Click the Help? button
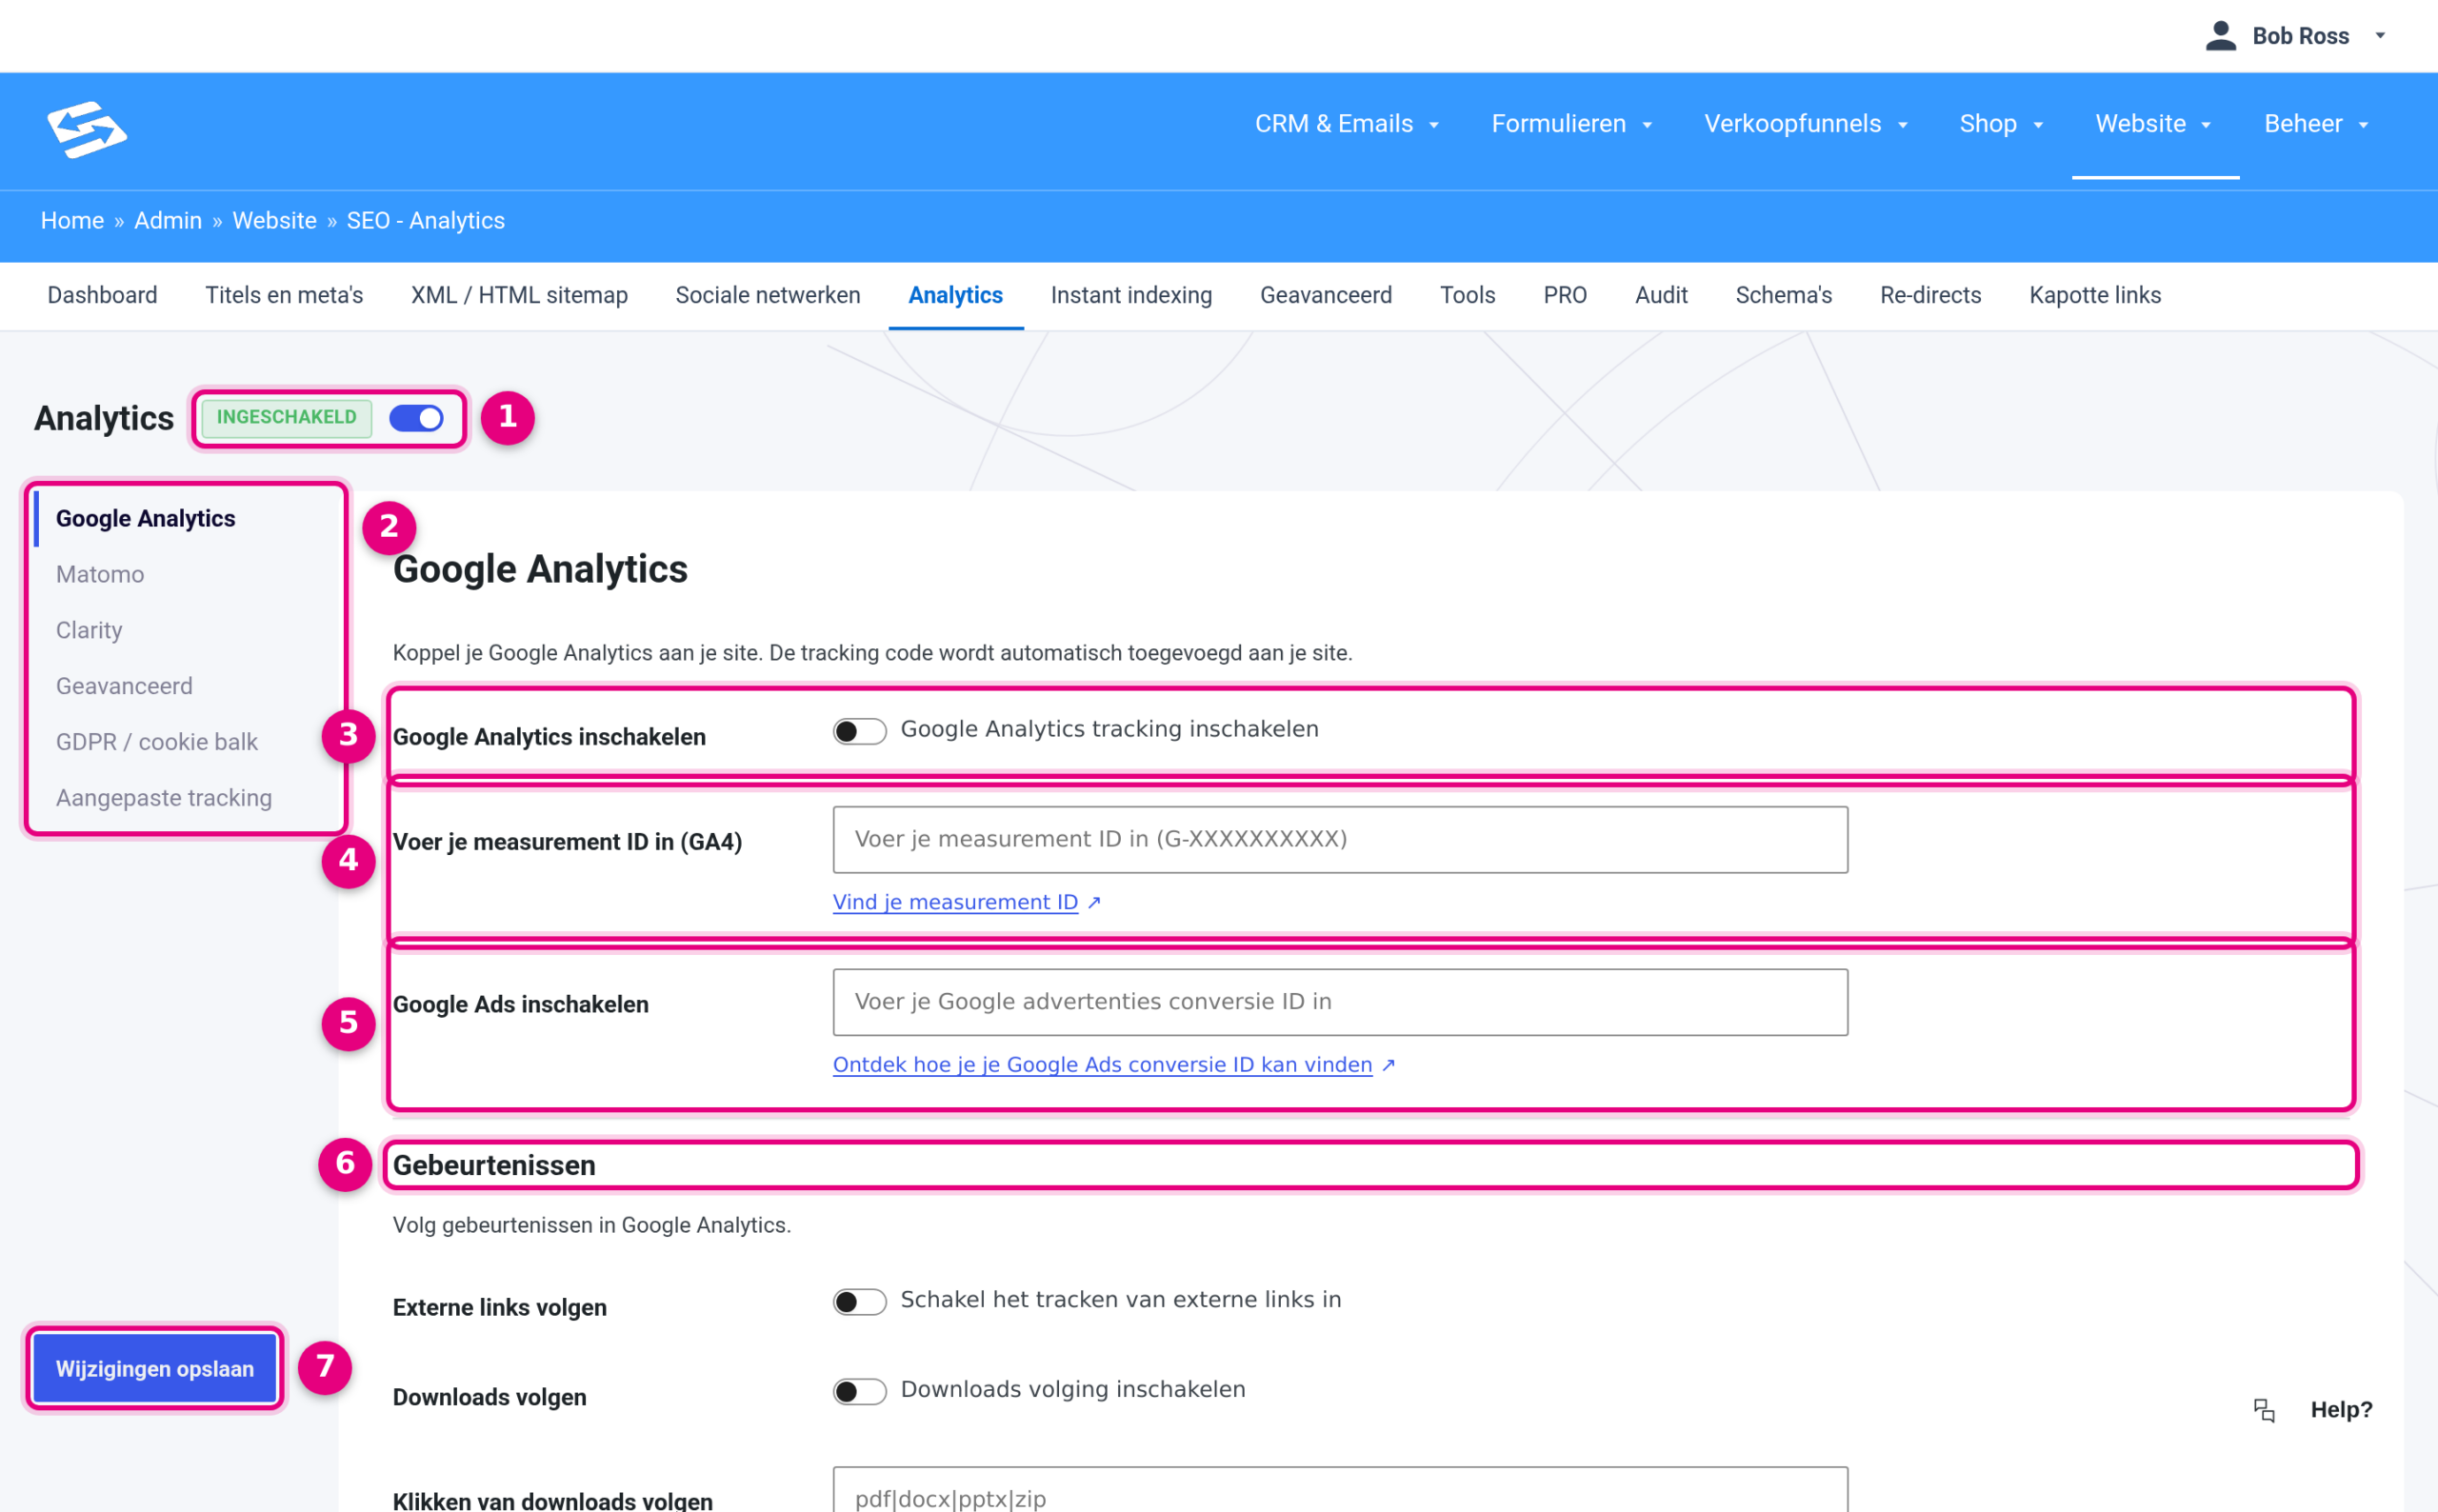Viewport: 2438px width, 1512px height. 2341,1410
